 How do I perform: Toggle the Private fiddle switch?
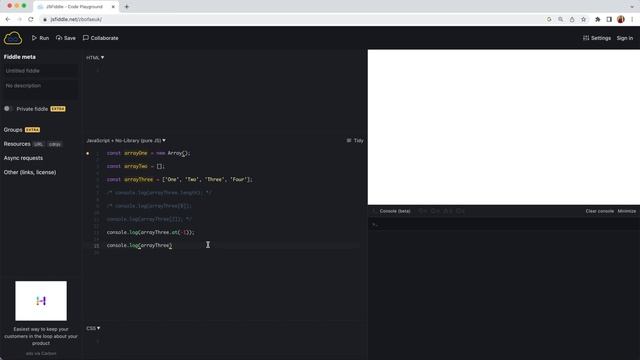[7, 109]
